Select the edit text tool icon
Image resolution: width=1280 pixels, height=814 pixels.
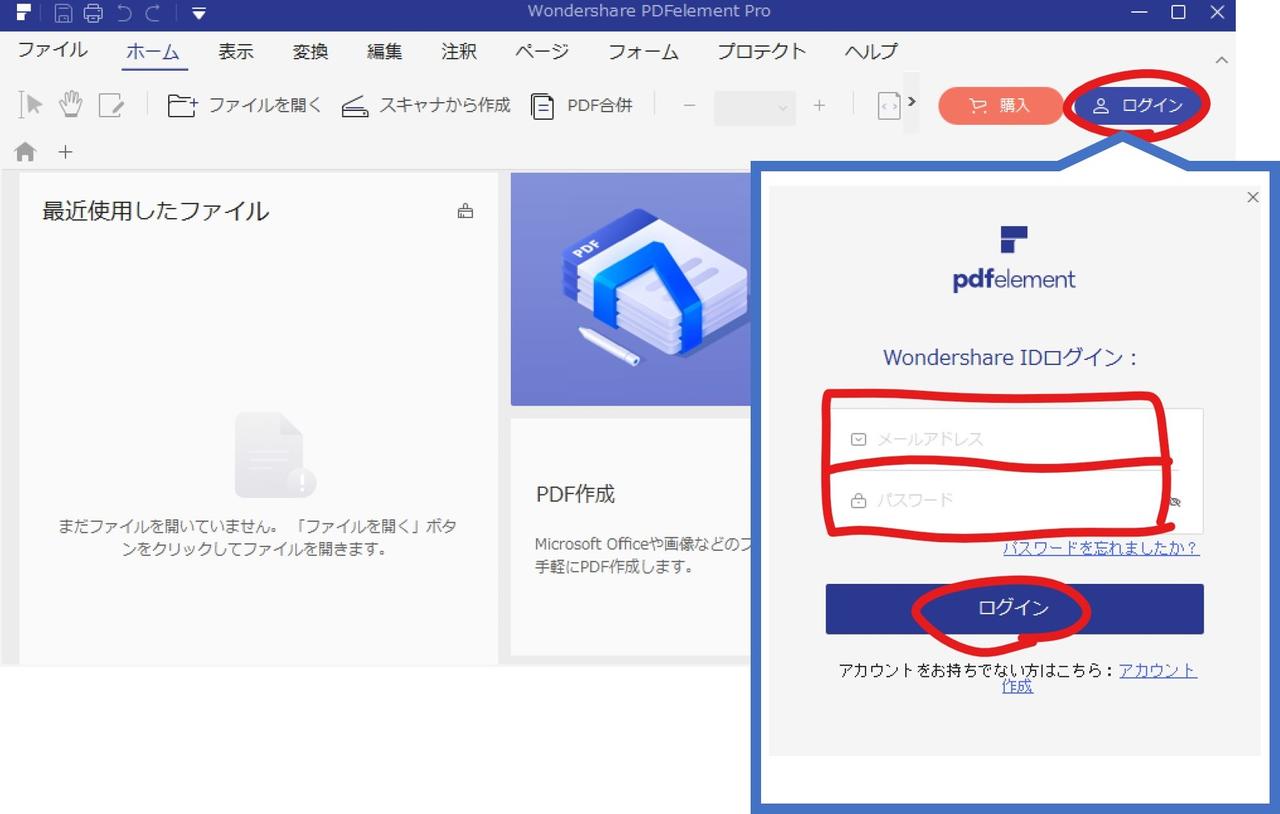coord(110,105)
